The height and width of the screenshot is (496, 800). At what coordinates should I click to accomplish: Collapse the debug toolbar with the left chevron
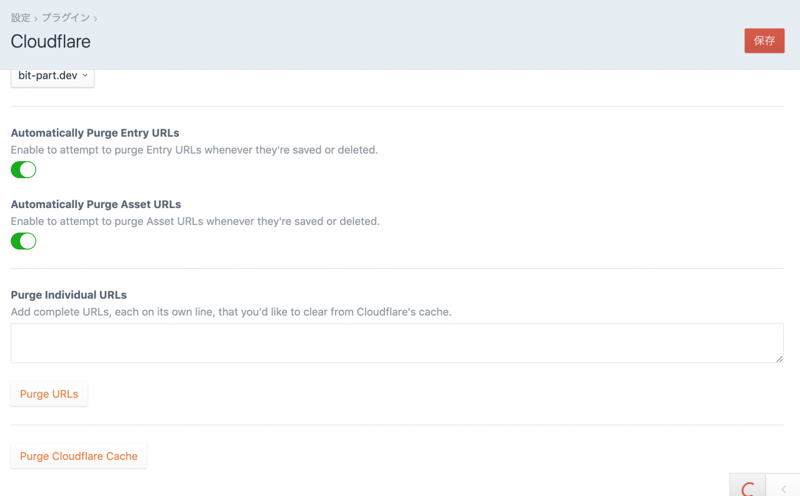(784, 488)
